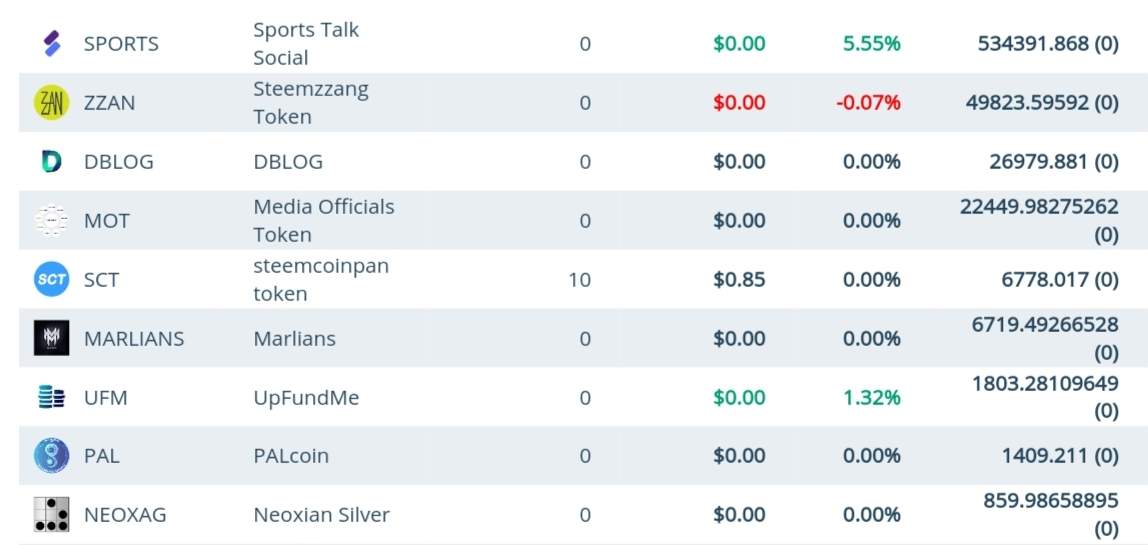Viewport: 1148px width, 545px height.
Task: Open the SPORTS token symbol link
Action: 121,44
